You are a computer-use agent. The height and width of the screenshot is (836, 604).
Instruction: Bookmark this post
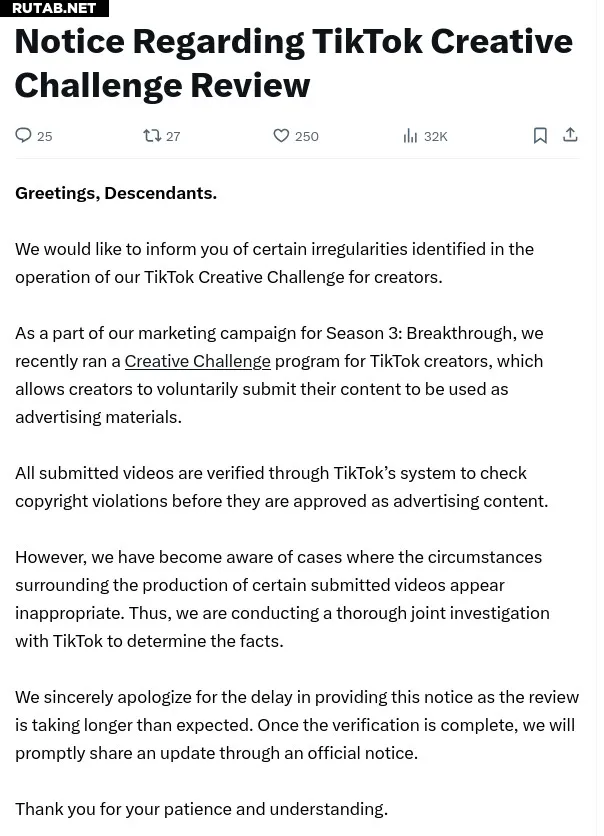540,135
